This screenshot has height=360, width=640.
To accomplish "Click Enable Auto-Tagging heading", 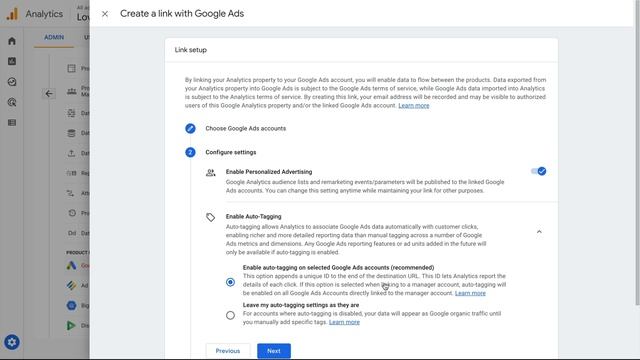I will point(253,216).
